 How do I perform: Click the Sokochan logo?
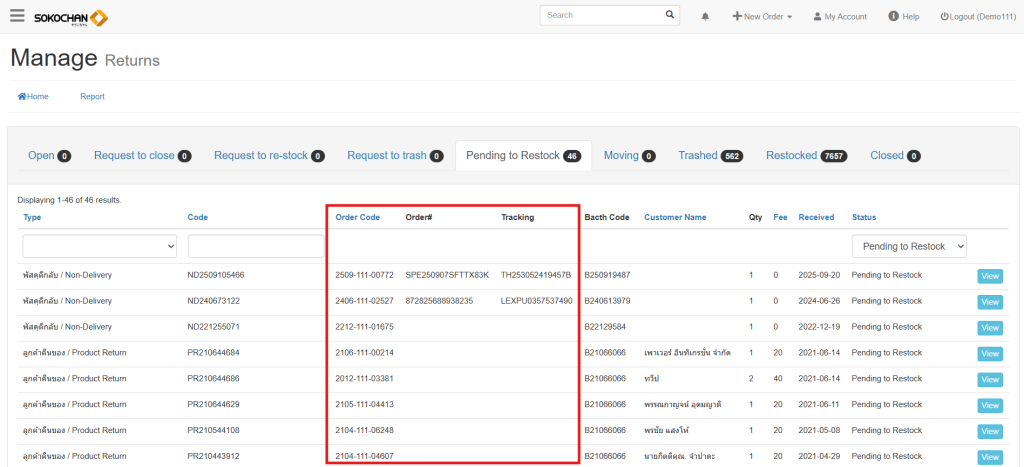click(71, 18)
